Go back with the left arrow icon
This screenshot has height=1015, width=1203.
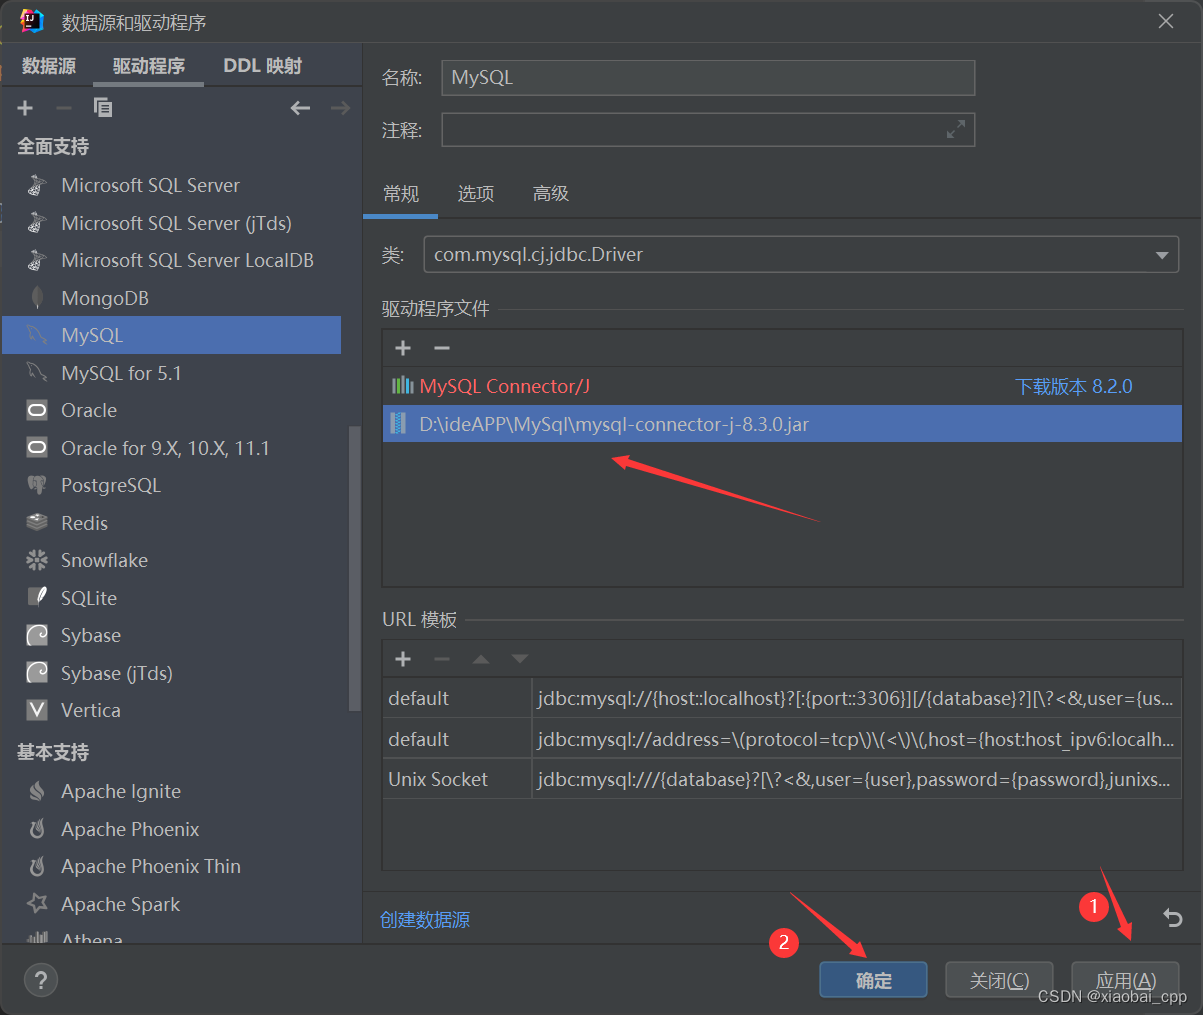click(300, 108)
